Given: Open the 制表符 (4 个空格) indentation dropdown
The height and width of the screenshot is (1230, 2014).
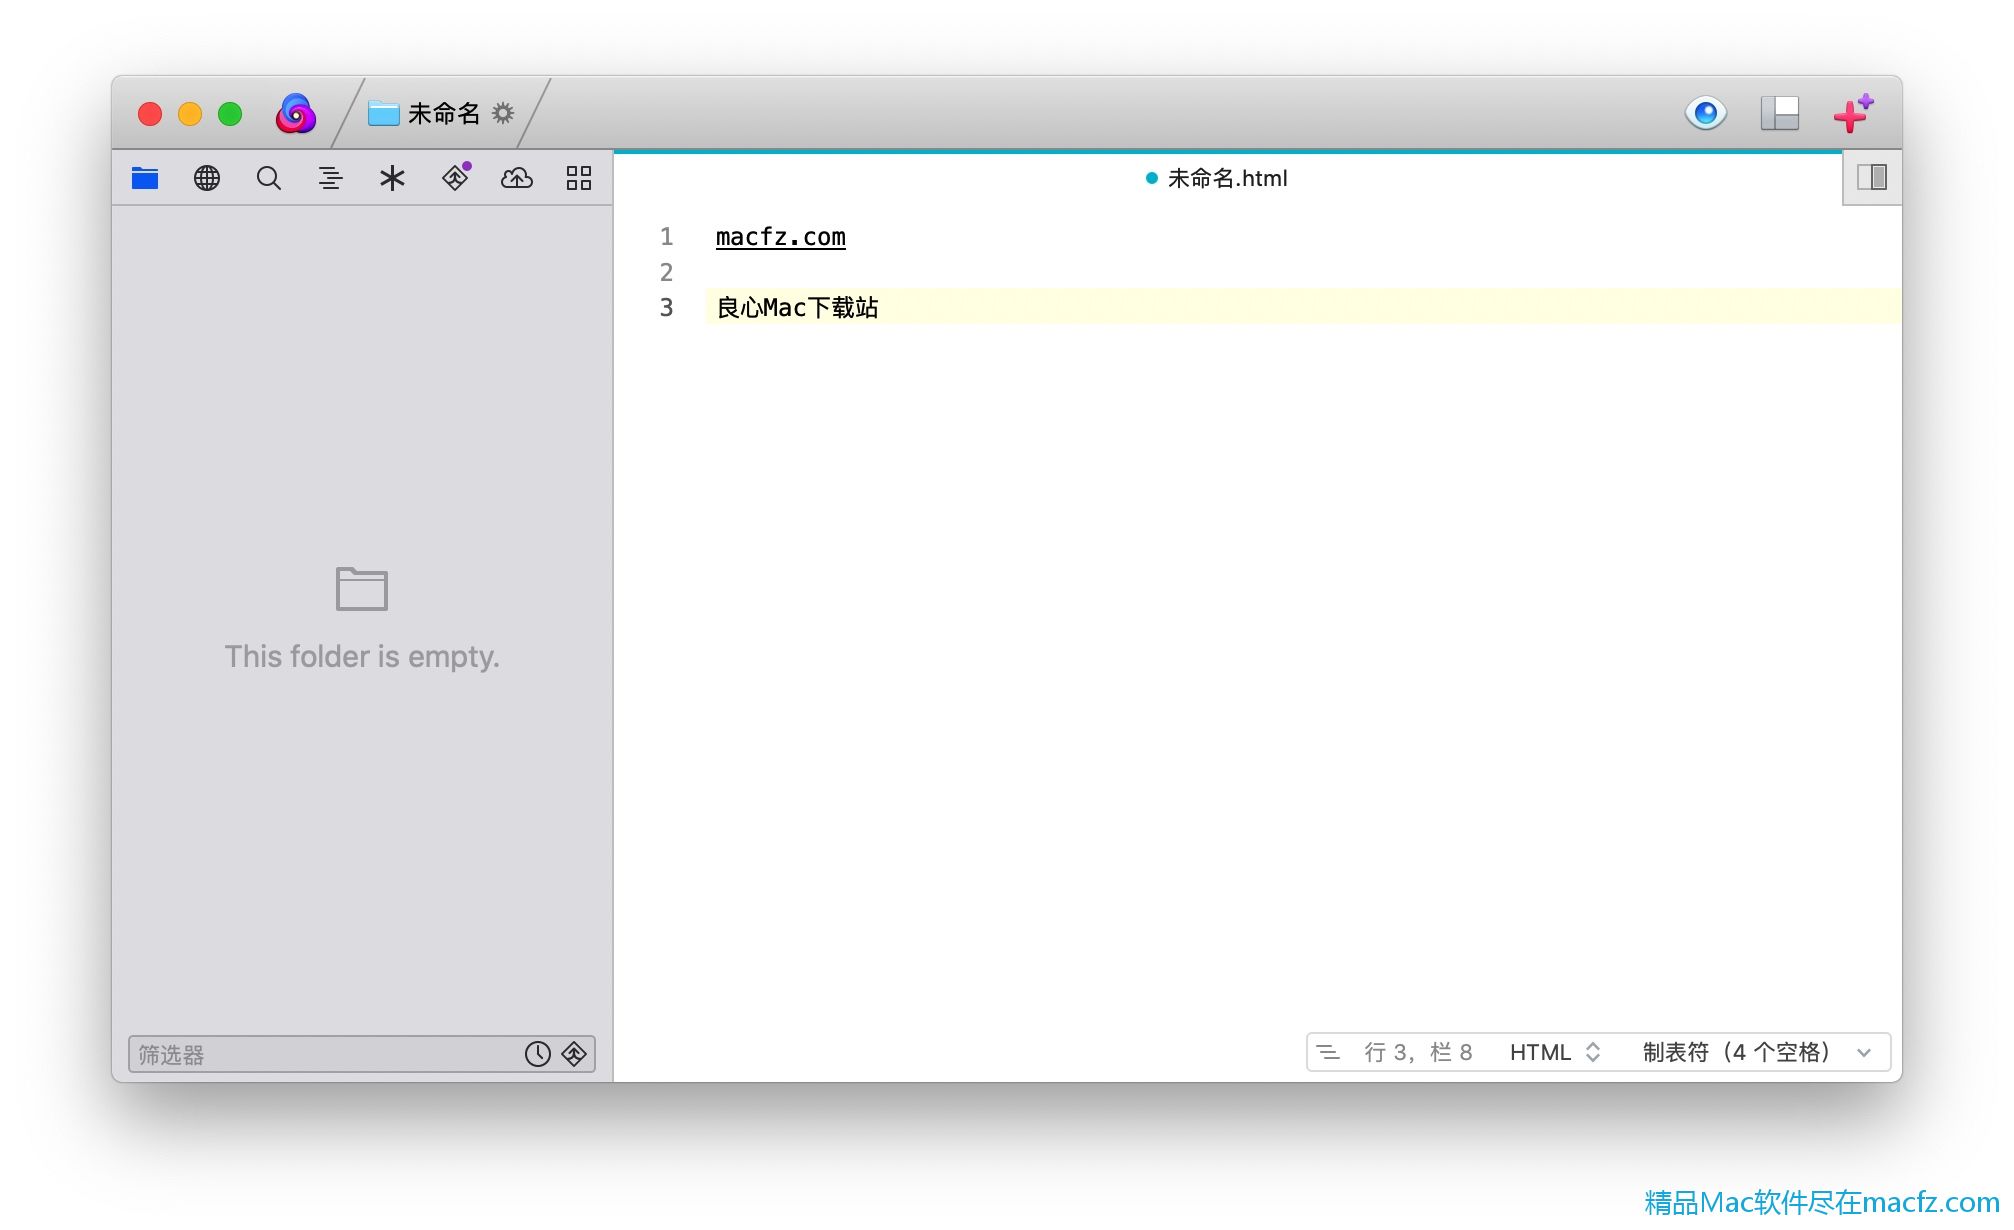Looking at the screenshot, I should (1756, 1052).
